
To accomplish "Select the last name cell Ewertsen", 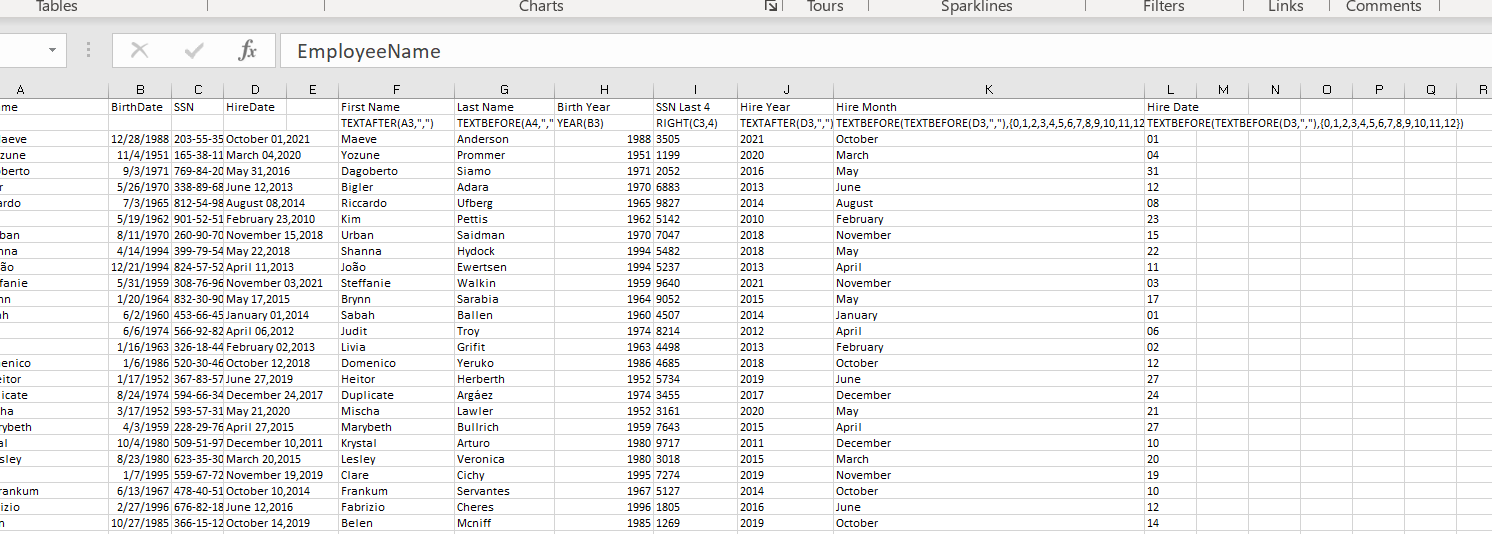I will pos(505,267).
